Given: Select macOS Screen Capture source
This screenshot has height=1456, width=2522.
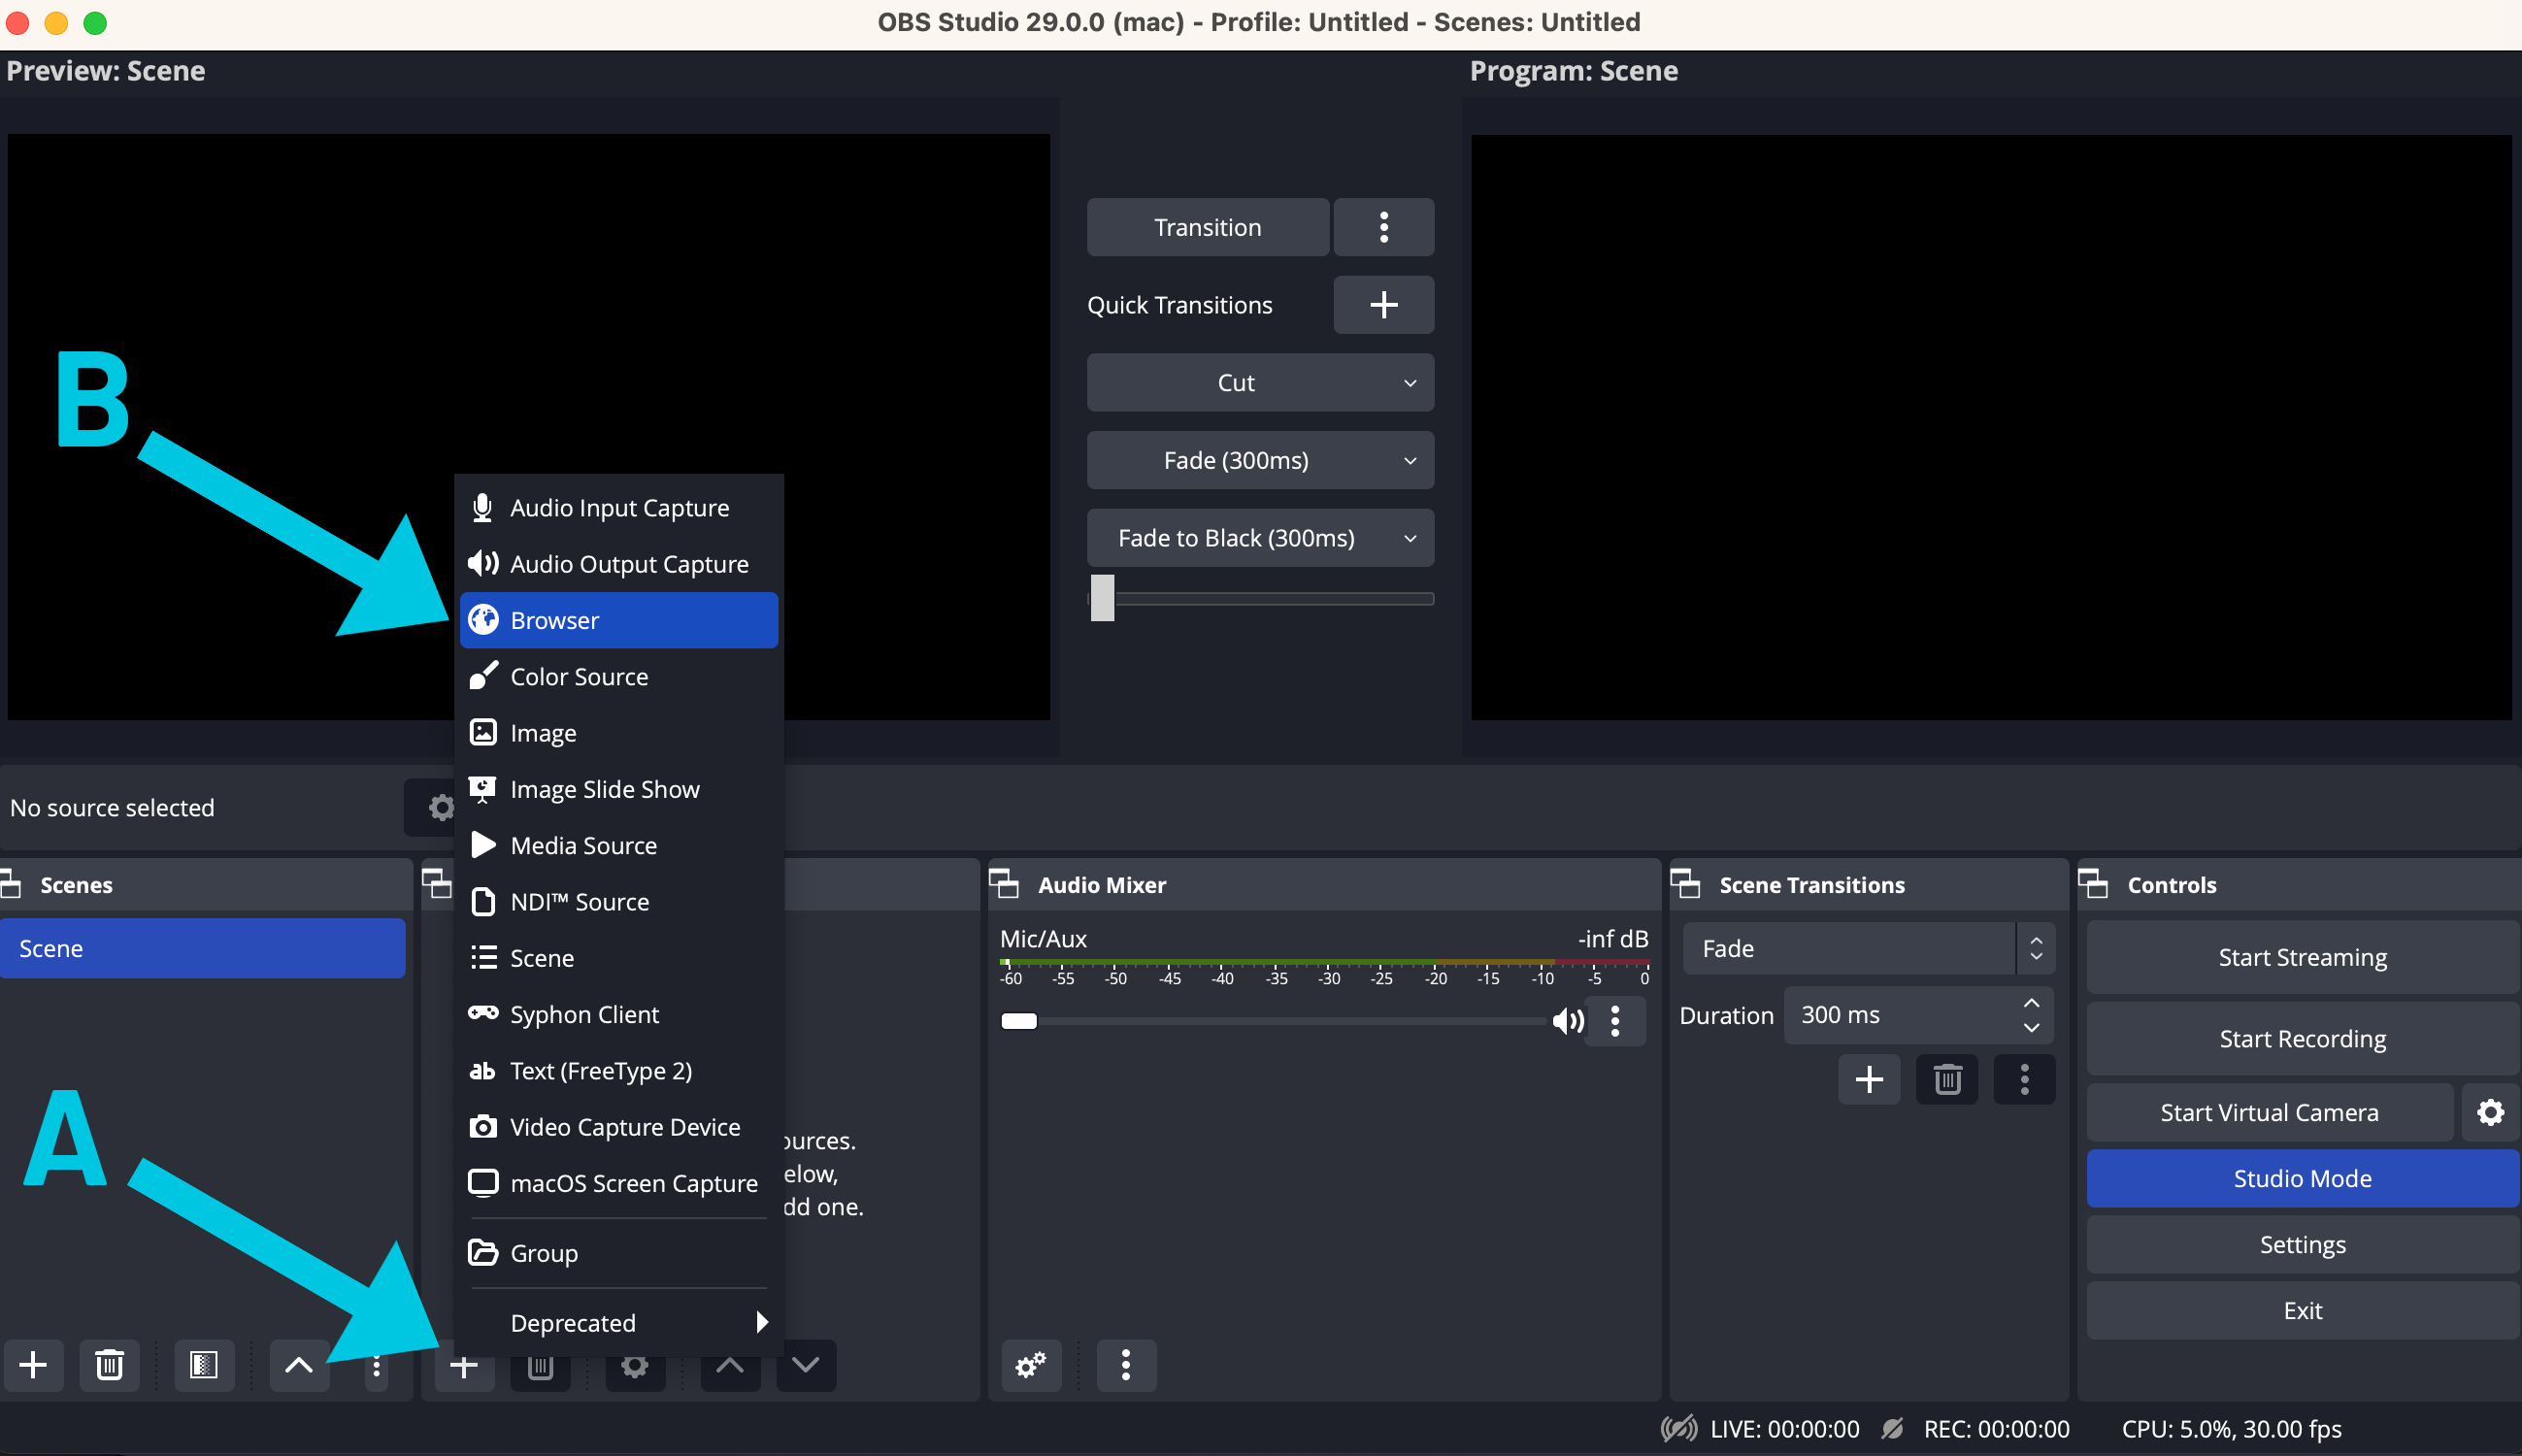Looking at the screenshot, I should (618, 1184).
